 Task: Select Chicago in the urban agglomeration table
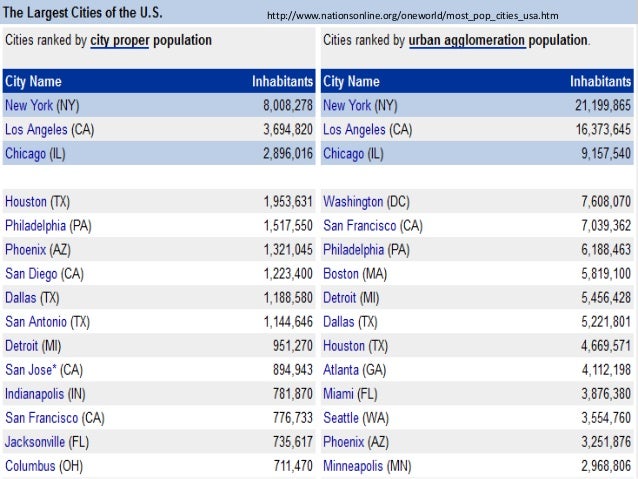coord(343,154)
